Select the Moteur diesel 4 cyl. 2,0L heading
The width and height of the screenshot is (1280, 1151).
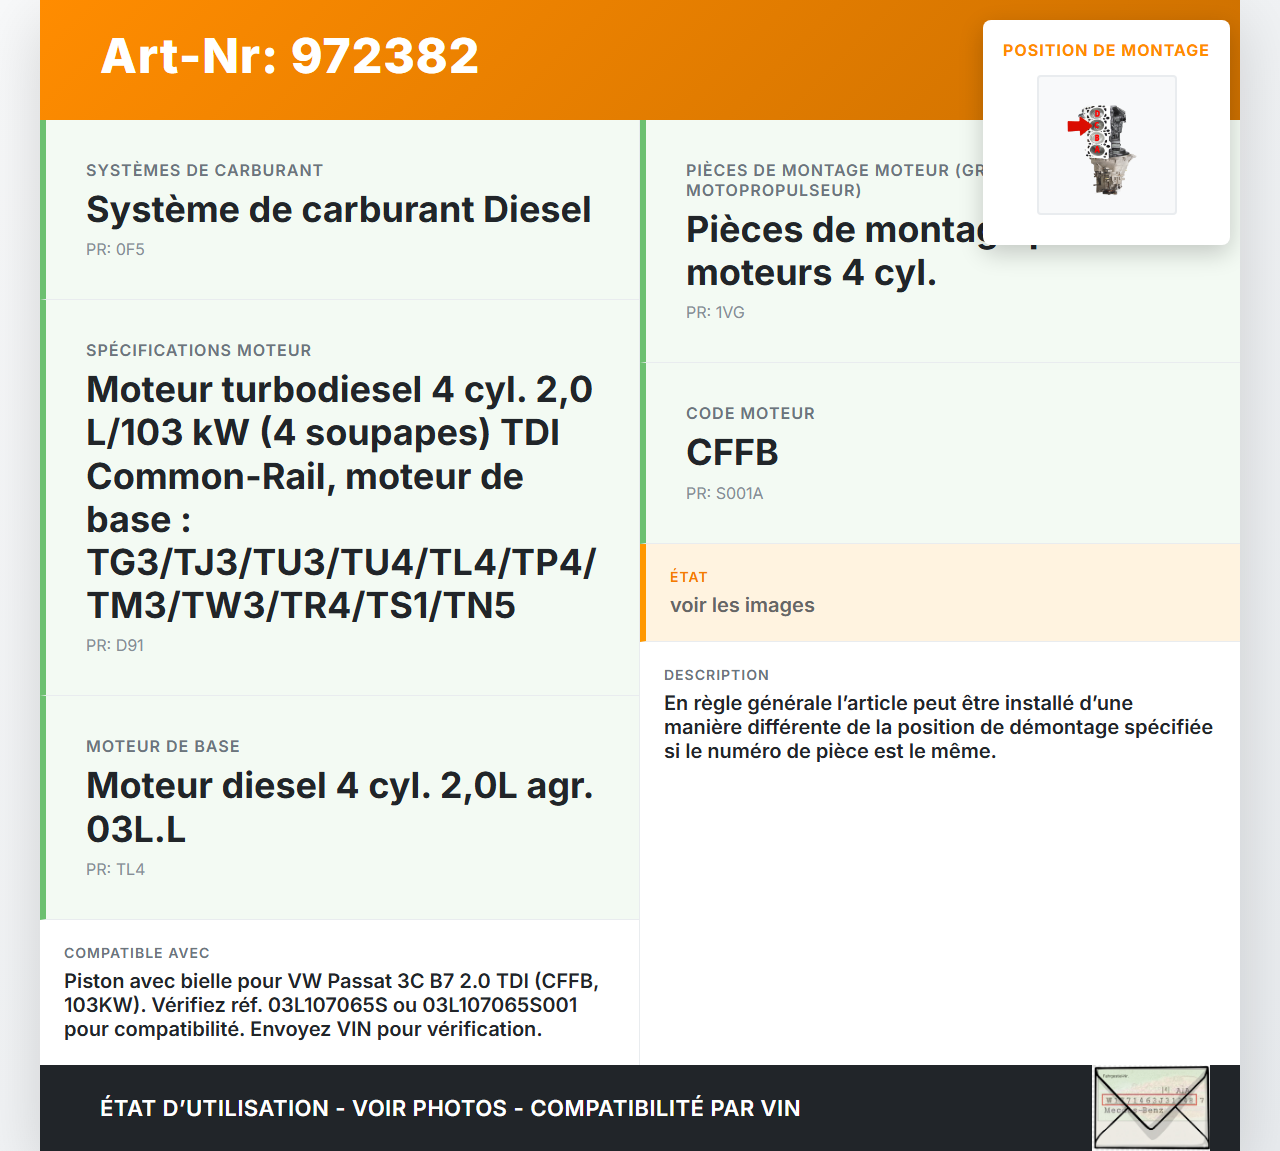point(339,807)
